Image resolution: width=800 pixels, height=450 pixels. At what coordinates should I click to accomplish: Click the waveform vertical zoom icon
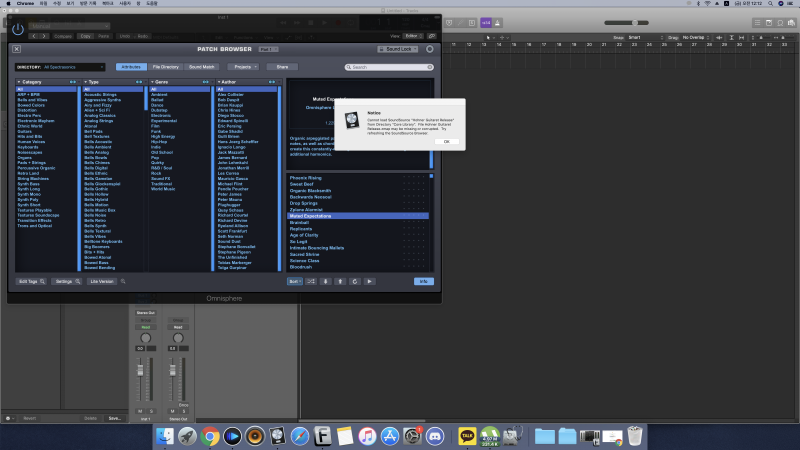(x=719, y=38)
